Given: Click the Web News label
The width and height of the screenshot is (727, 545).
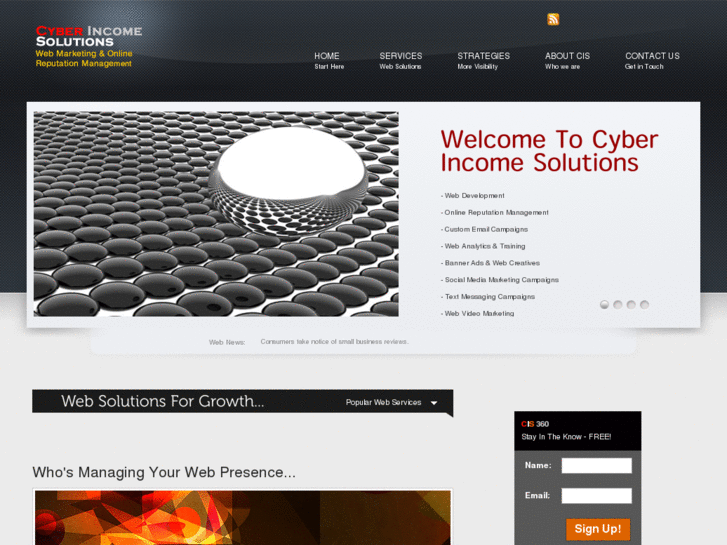Looking at the screenshot, I should pos(227,342).
